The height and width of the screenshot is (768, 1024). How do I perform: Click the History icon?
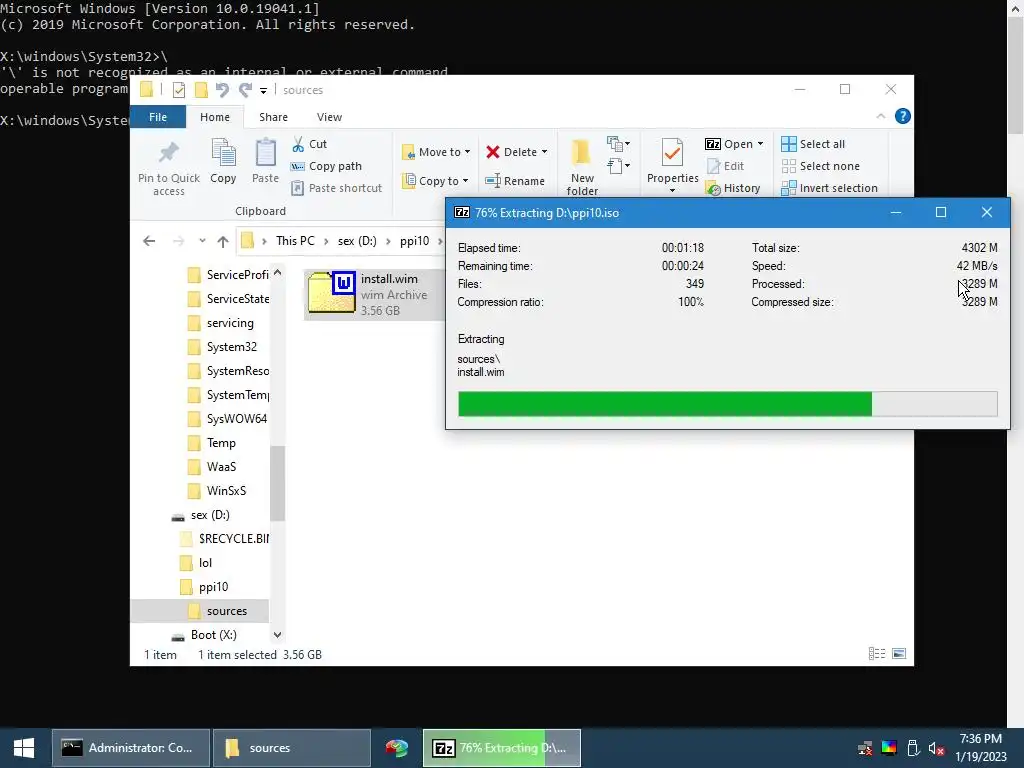coord(713,189)
